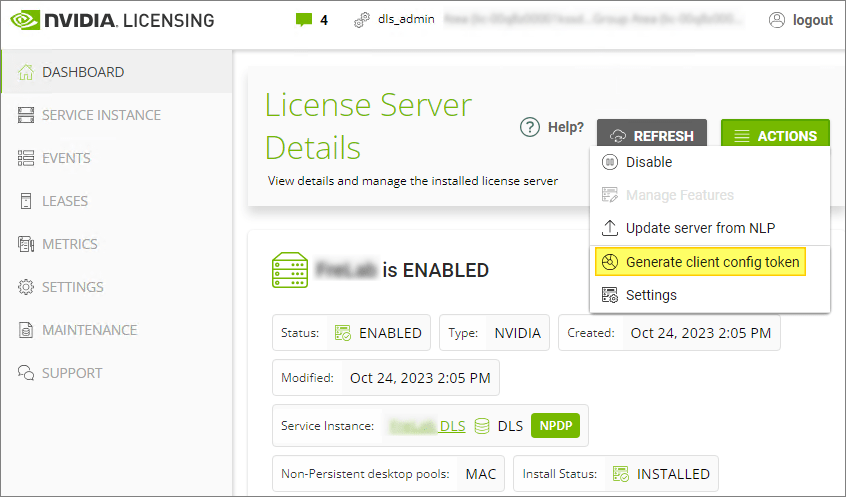
Task: Click the Maintenance sidebar icon
Action: tap(26, 330)
